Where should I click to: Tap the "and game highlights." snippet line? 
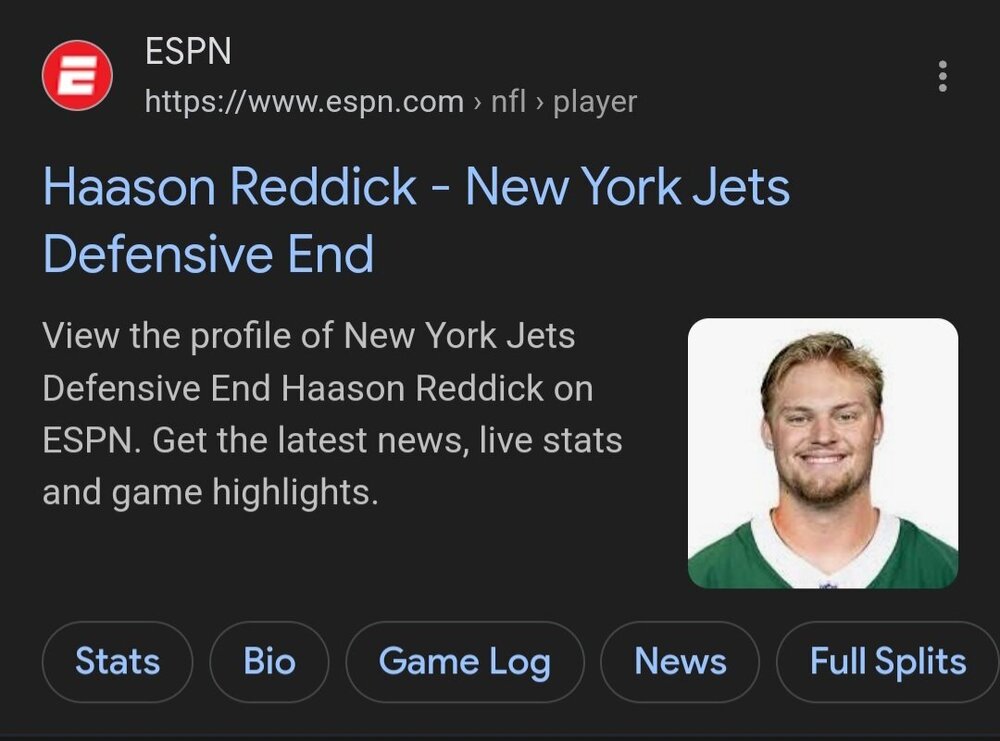210,492
